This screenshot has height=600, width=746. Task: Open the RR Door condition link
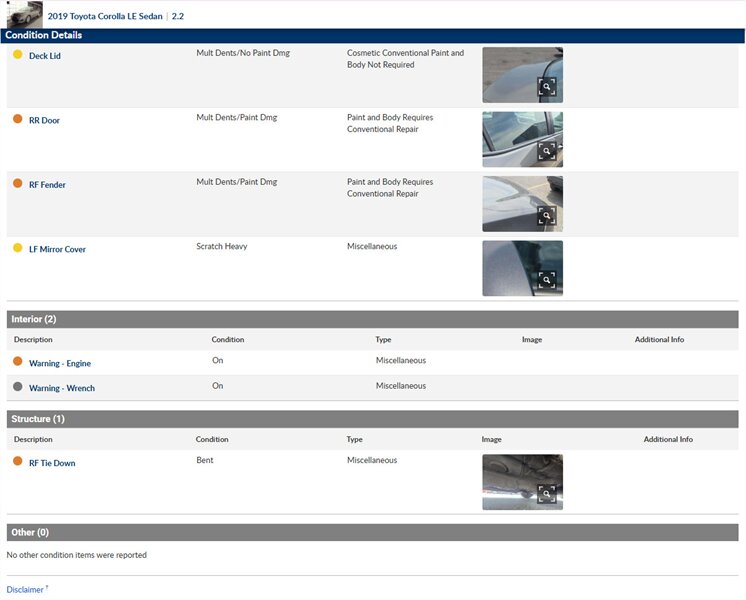point(44,121)
